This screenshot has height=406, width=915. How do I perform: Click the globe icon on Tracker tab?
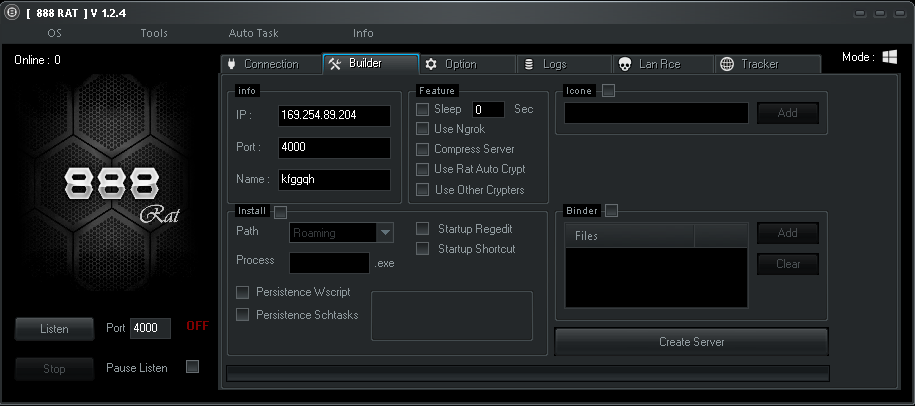coord(726,64)
